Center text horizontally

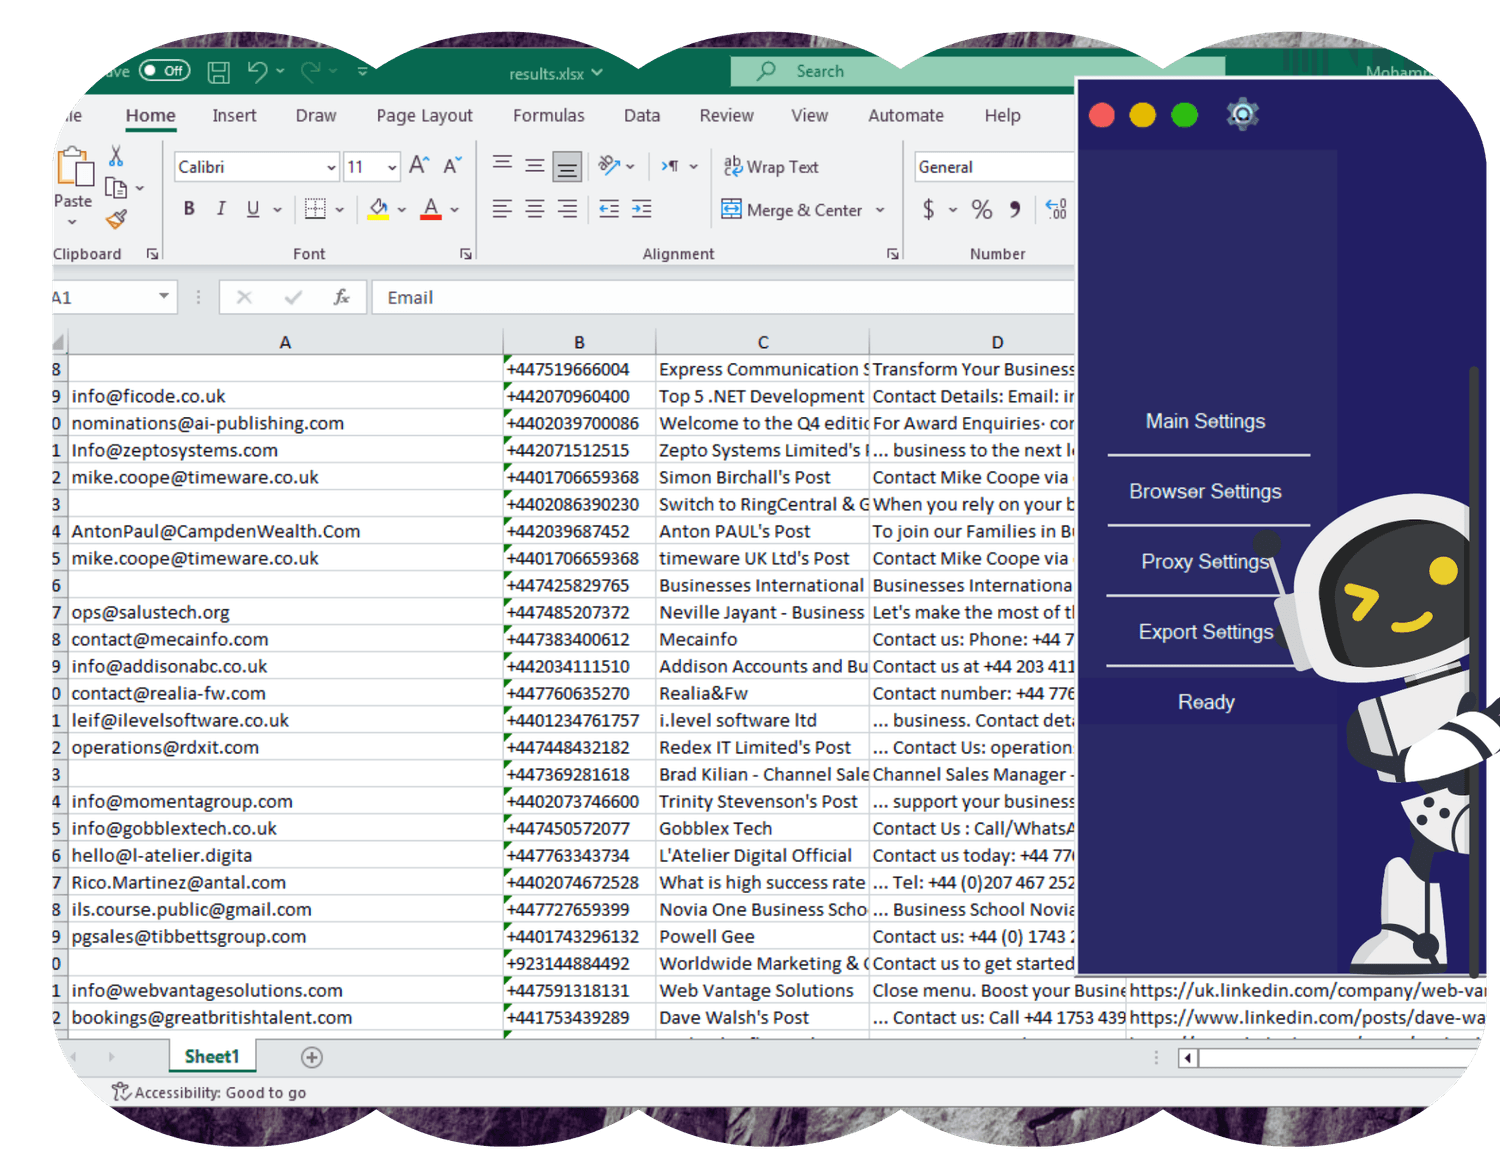535,209
